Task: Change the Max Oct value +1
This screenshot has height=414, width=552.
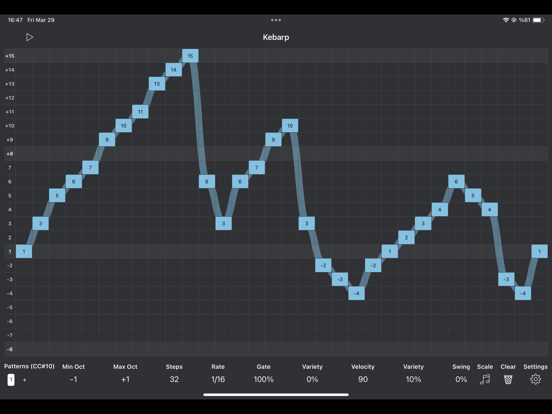Action: coord(125,379)
